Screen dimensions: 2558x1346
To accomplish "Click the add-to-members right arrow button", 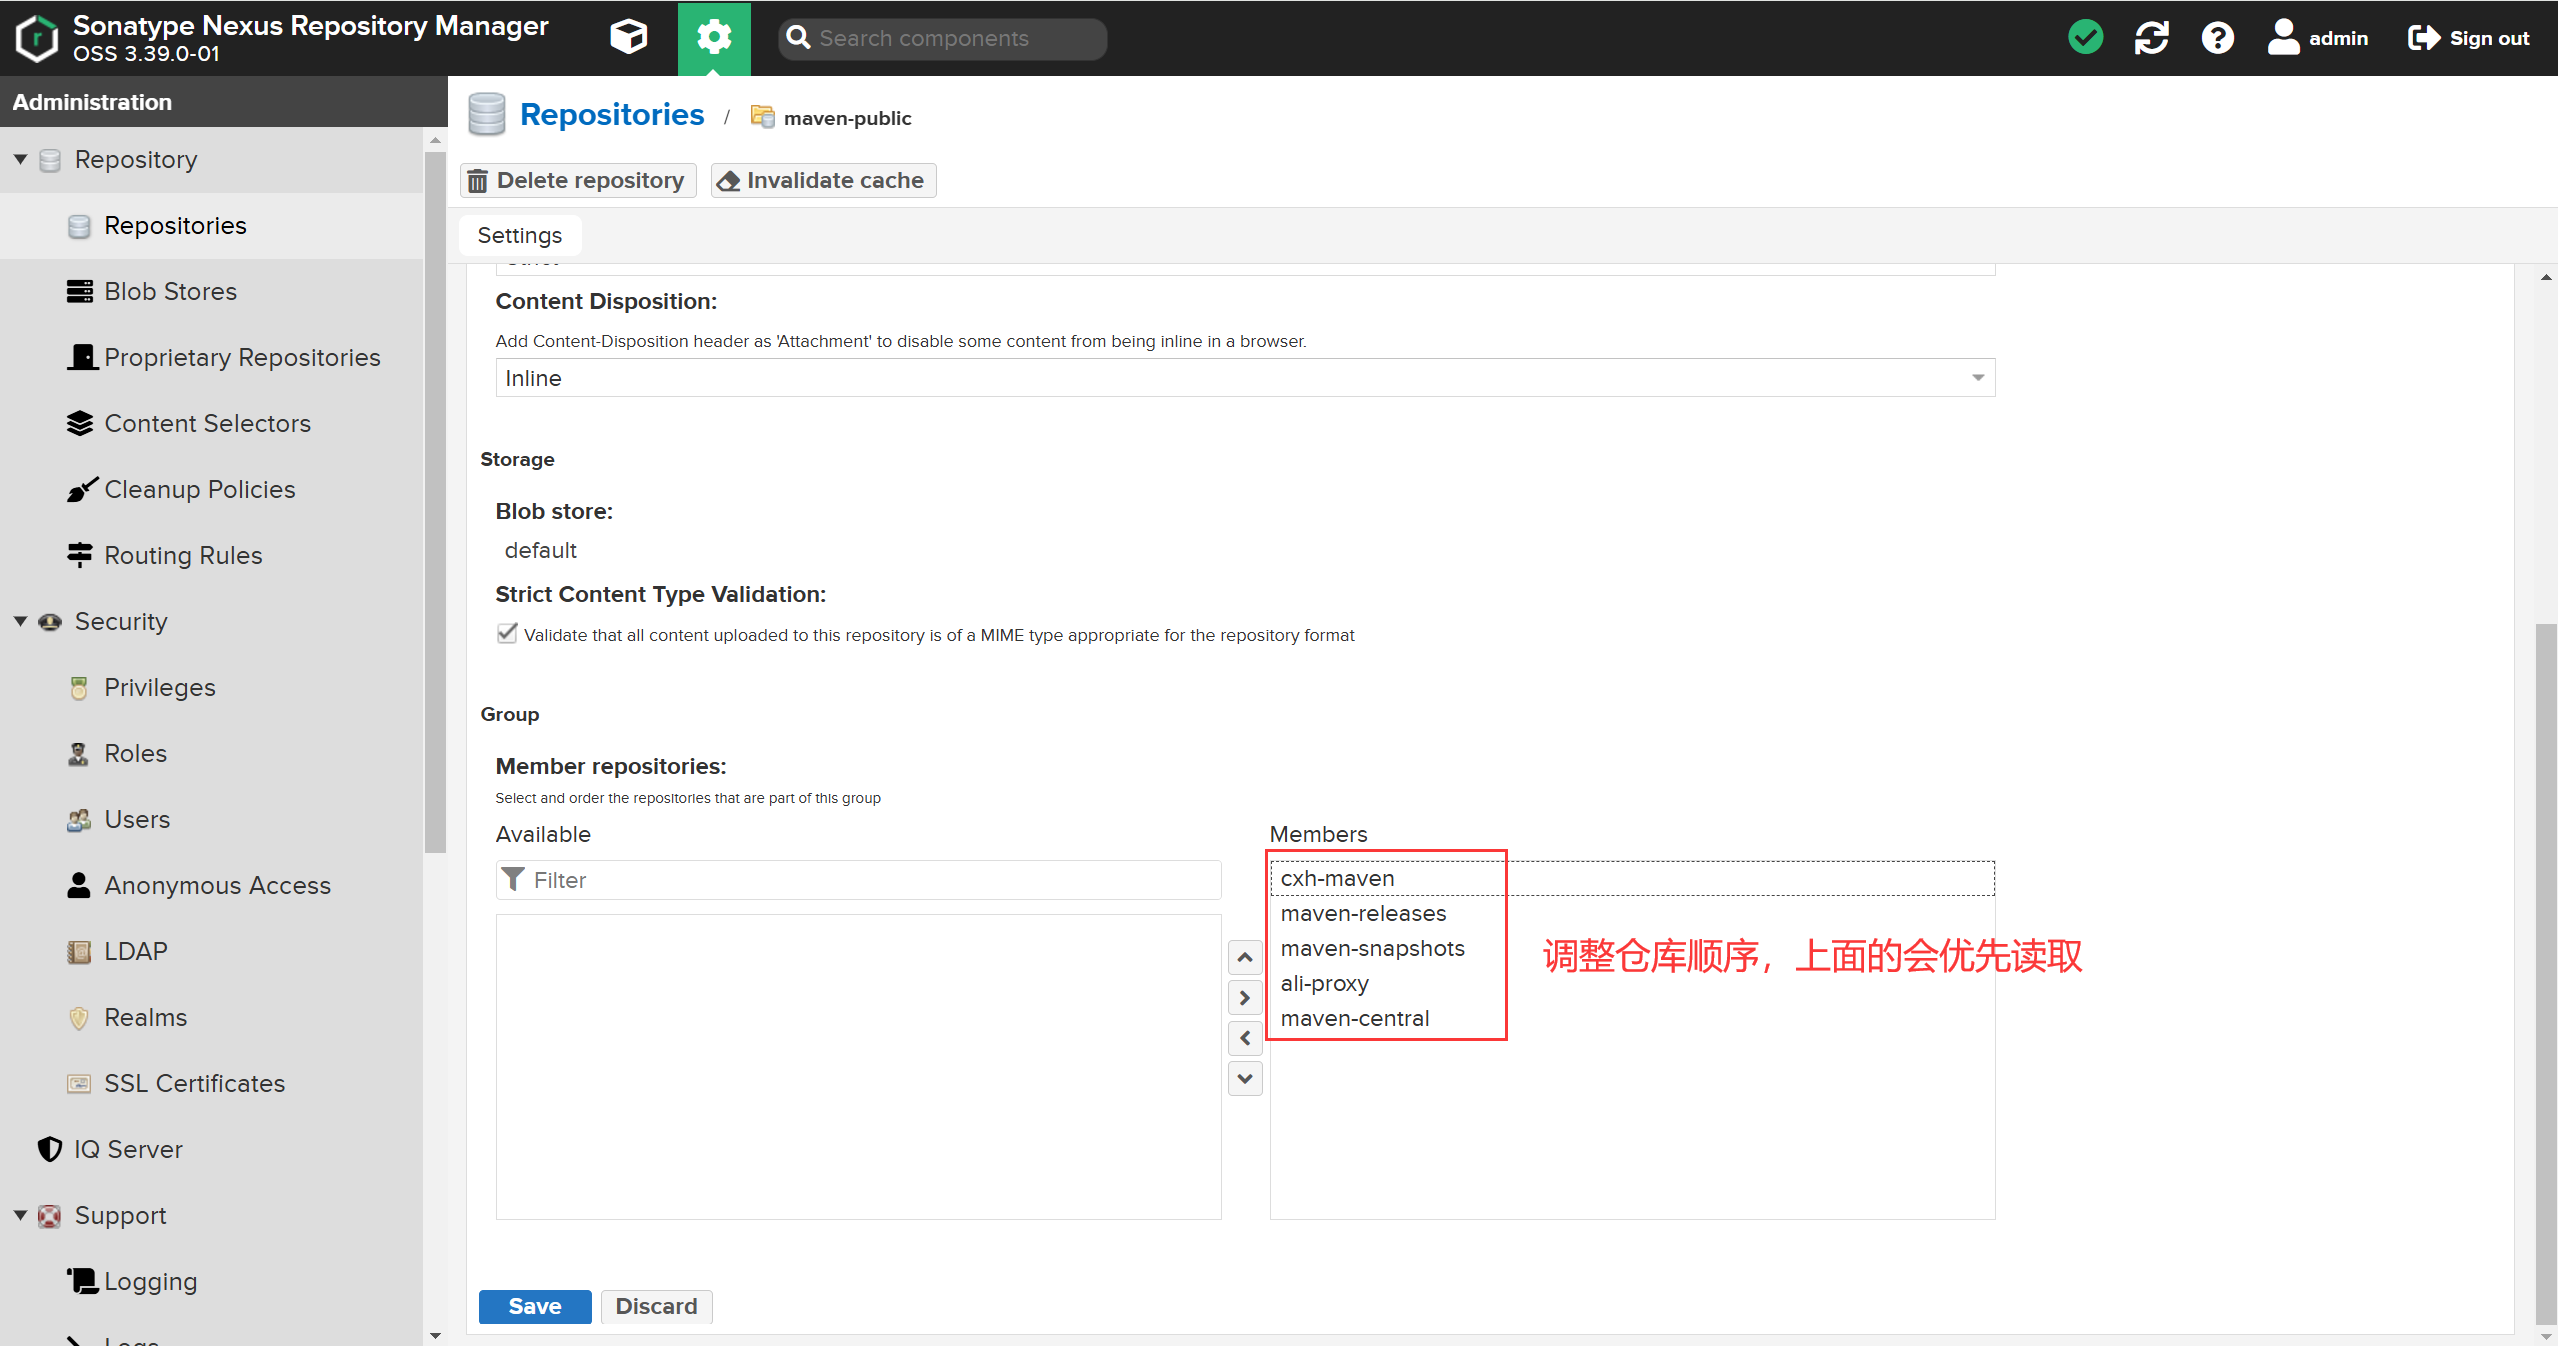I will [1244, 998].
